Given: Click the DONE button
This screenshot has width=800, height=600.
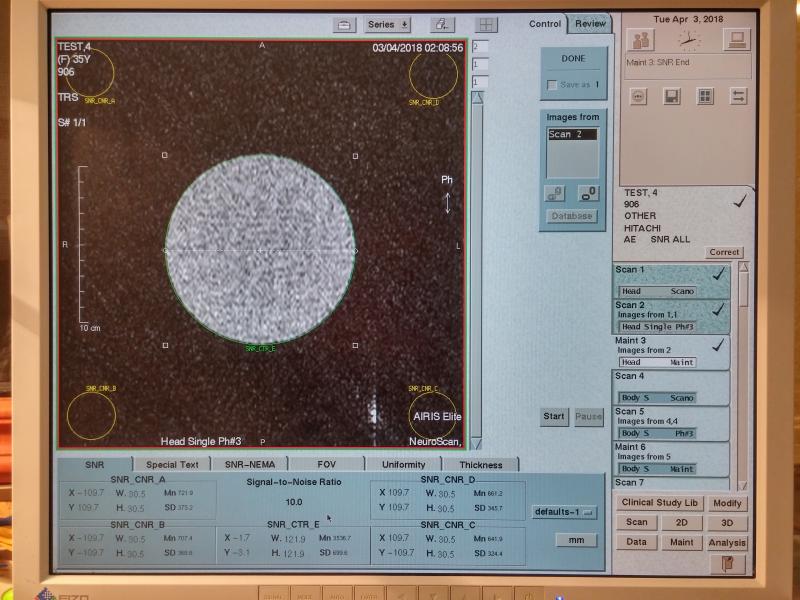Looking at the screenshot, I should [573, 58].
